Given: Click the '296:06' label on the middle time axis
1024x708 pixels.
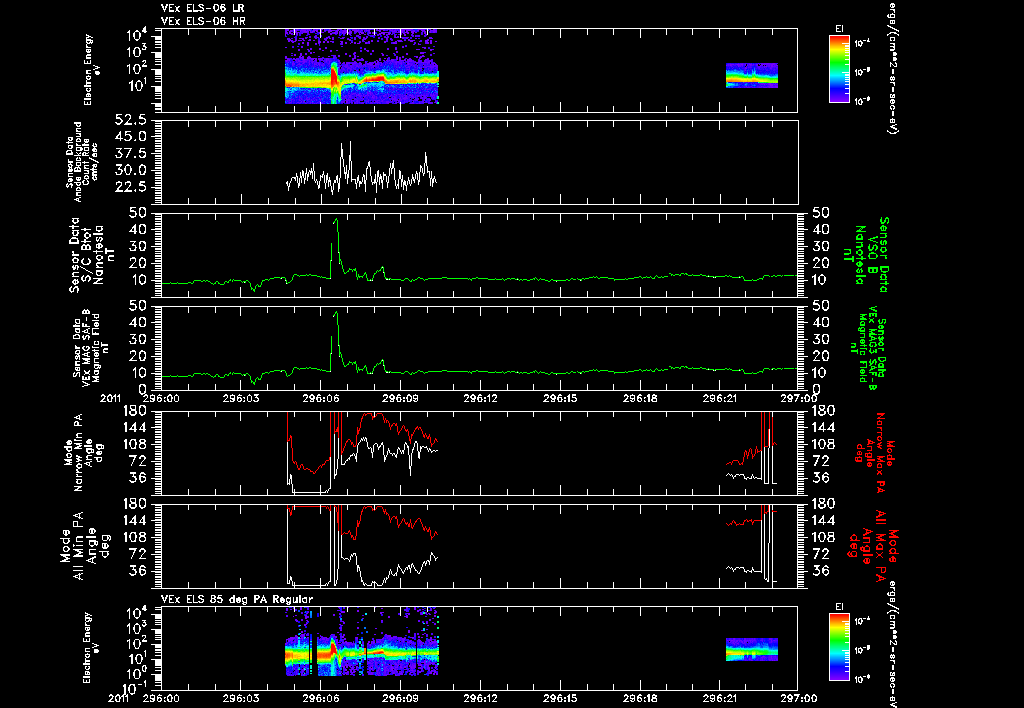Looking at the screenshot, I should coord(321,398).
